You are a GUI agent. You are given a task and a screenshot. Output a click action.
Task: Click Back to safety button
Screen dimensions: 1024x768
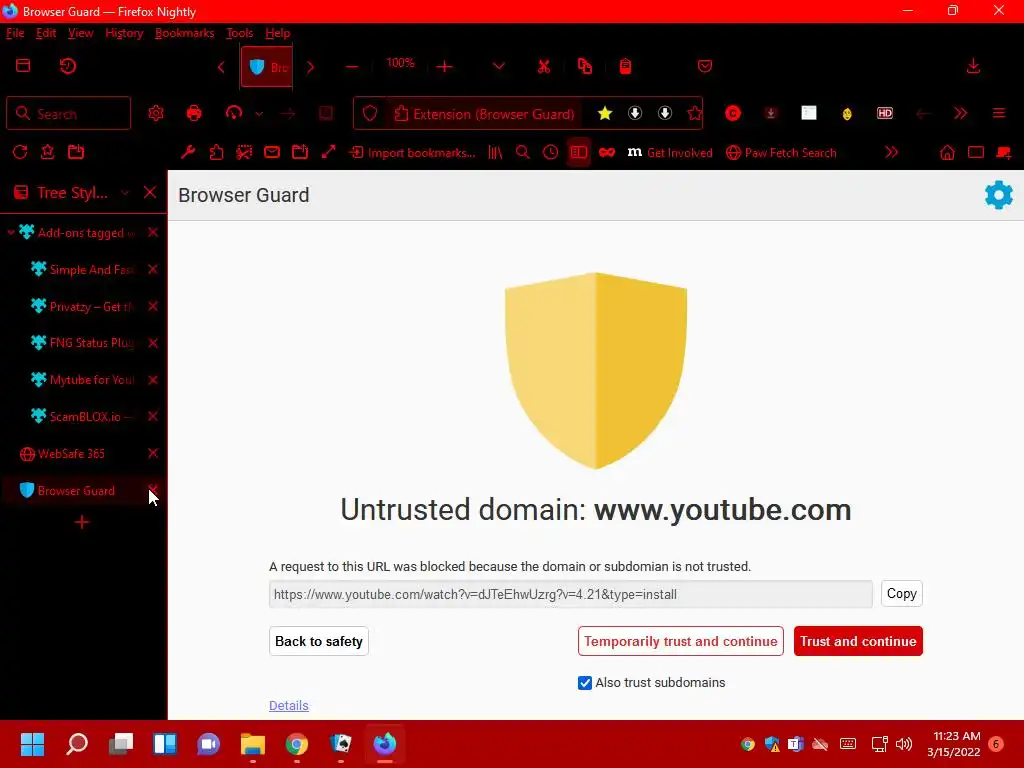point(319,641)
